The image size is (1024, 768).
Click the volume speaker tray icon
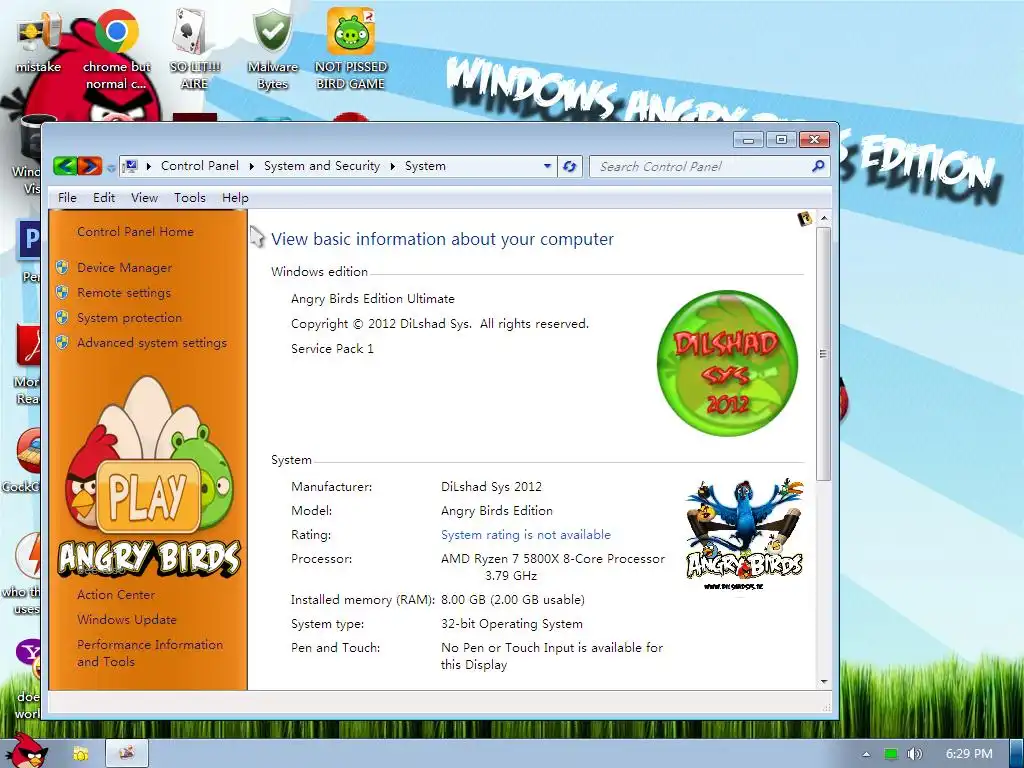[914, 754]
